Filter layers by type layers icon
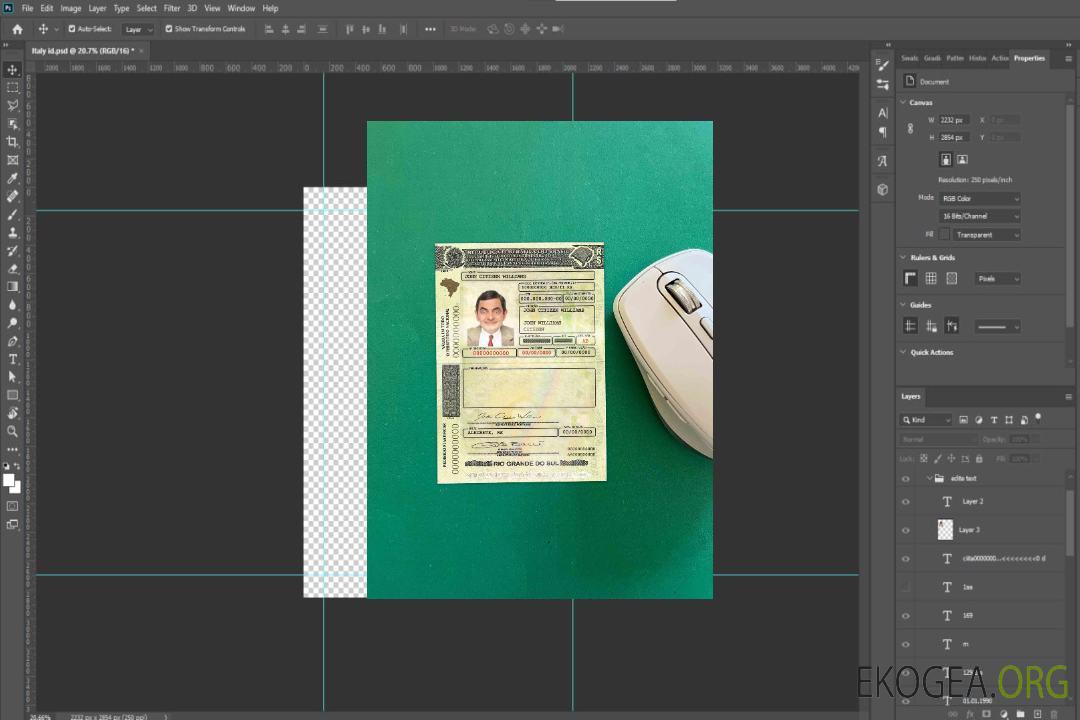The image size is (1080, 720). click(994, 420)
